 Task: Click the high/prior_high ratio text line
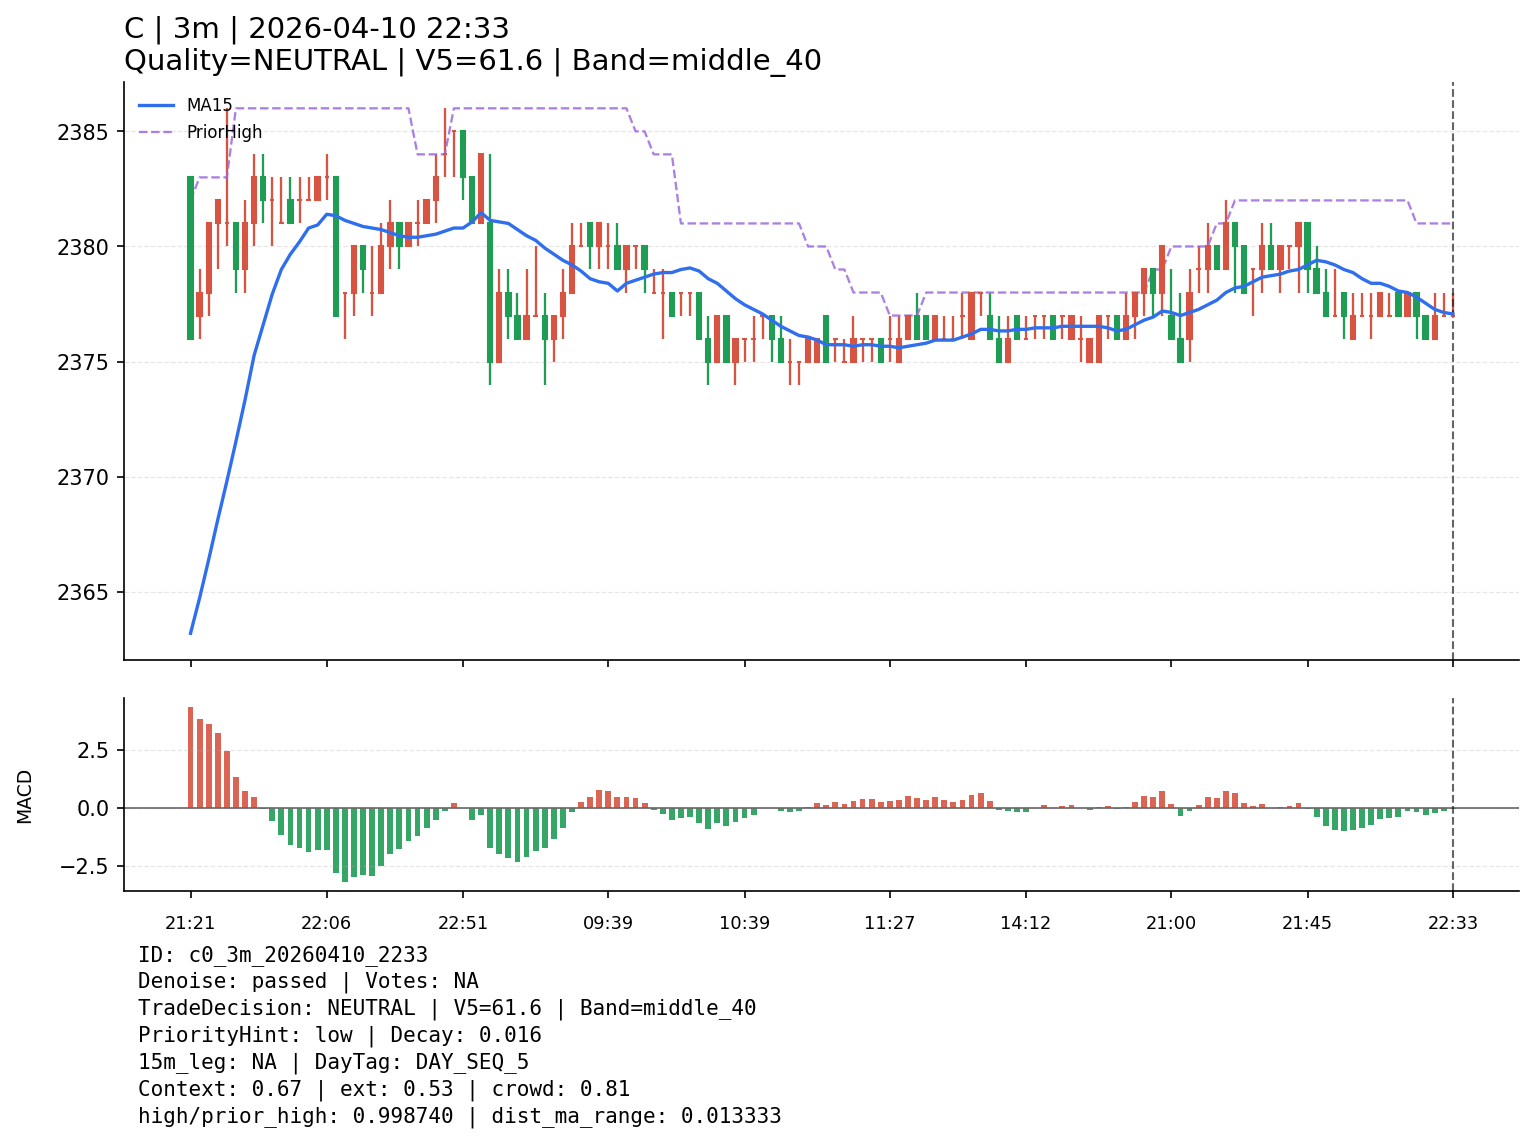(459, 1116)
